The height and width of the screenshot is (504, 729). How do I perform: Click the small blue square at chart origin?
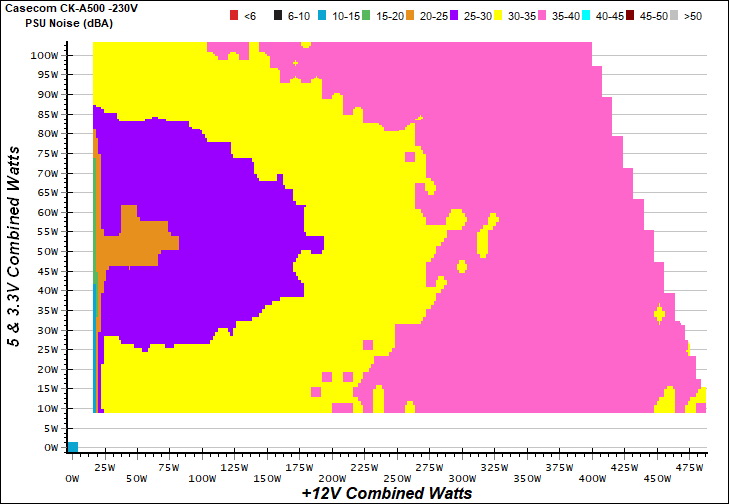pyautogui.click(x=72, y=447)
